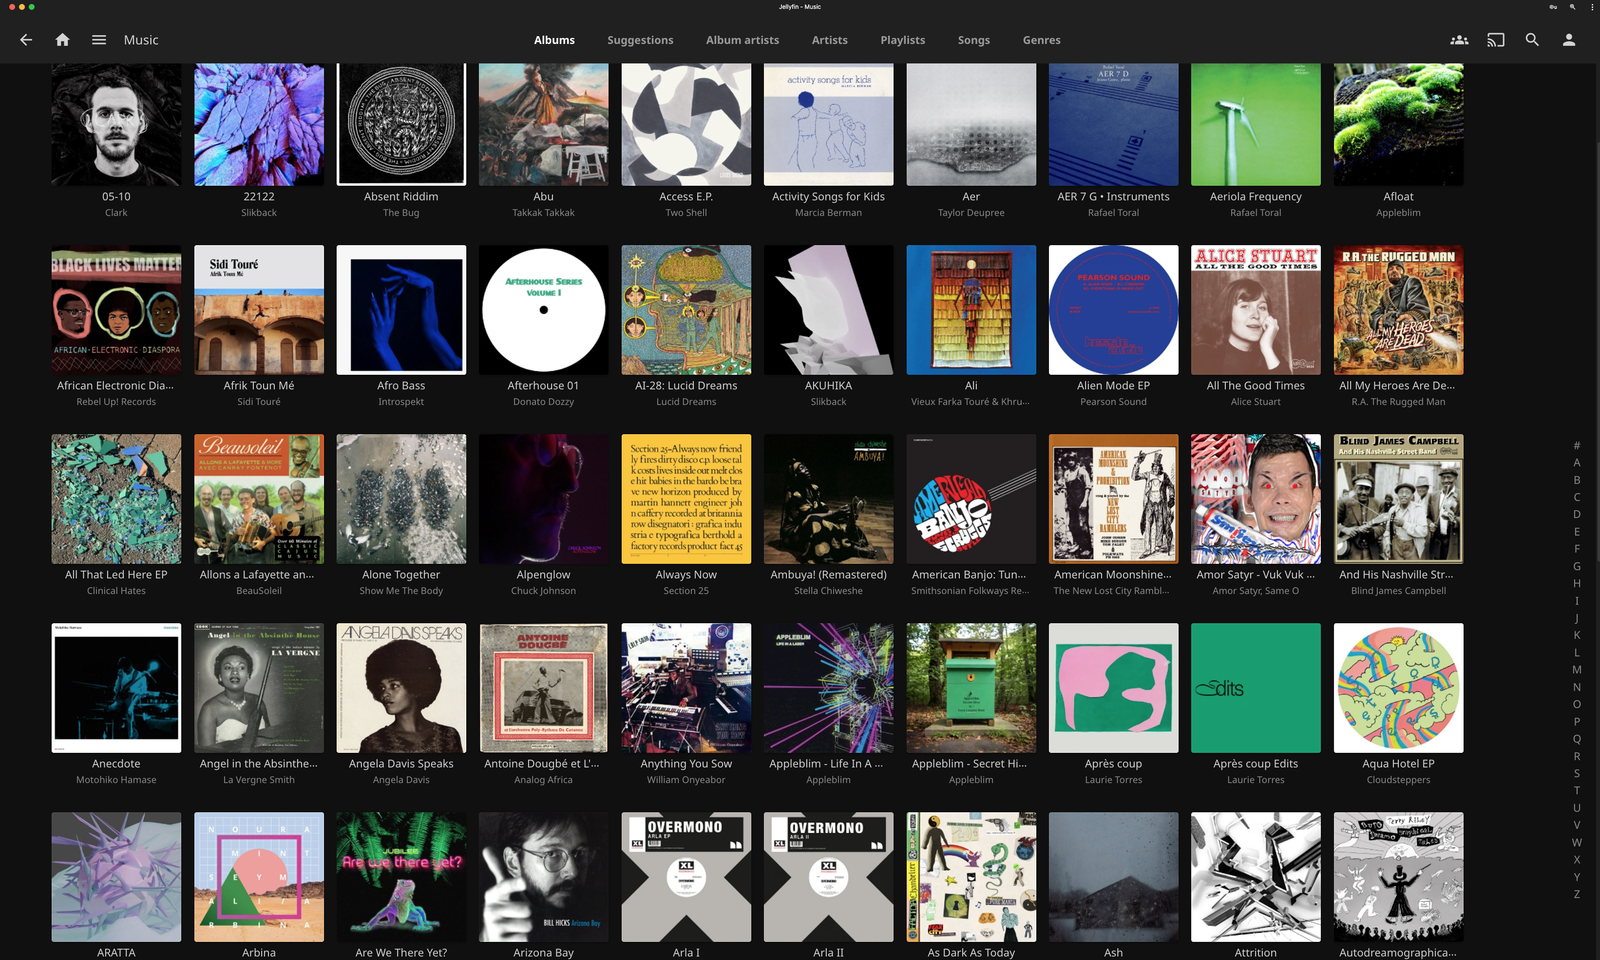1600x960 pixels.
Task: Open the Angela Davis Speaks cover
Action: [401, 688]
